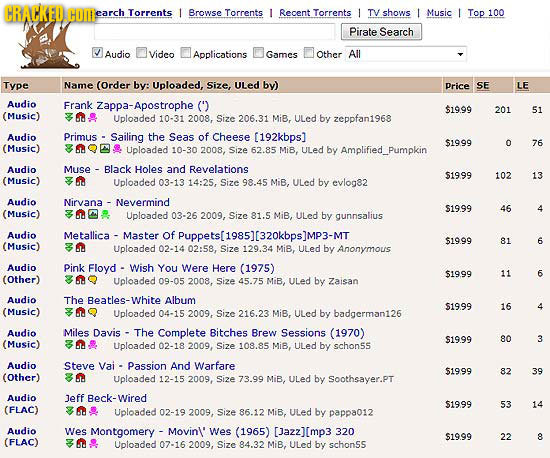Screen dimensions: 550x458
Task: Sort by SE column header
Action: coord(483,86)
